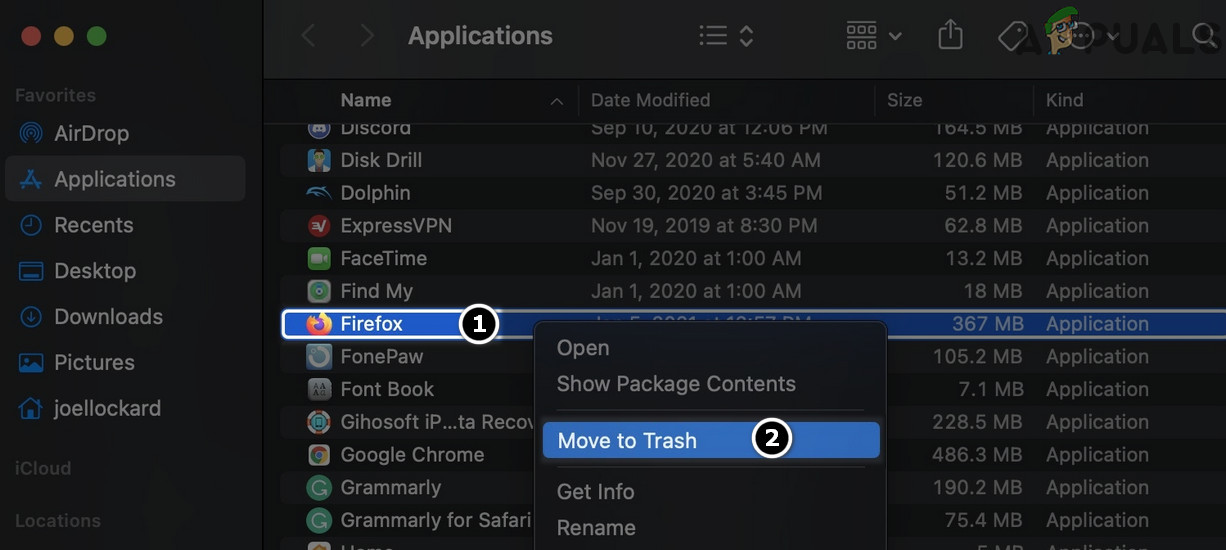This screenshot has width=1226, height=550.
Task: Click Rename in the context menu
Action: (596, 527)
